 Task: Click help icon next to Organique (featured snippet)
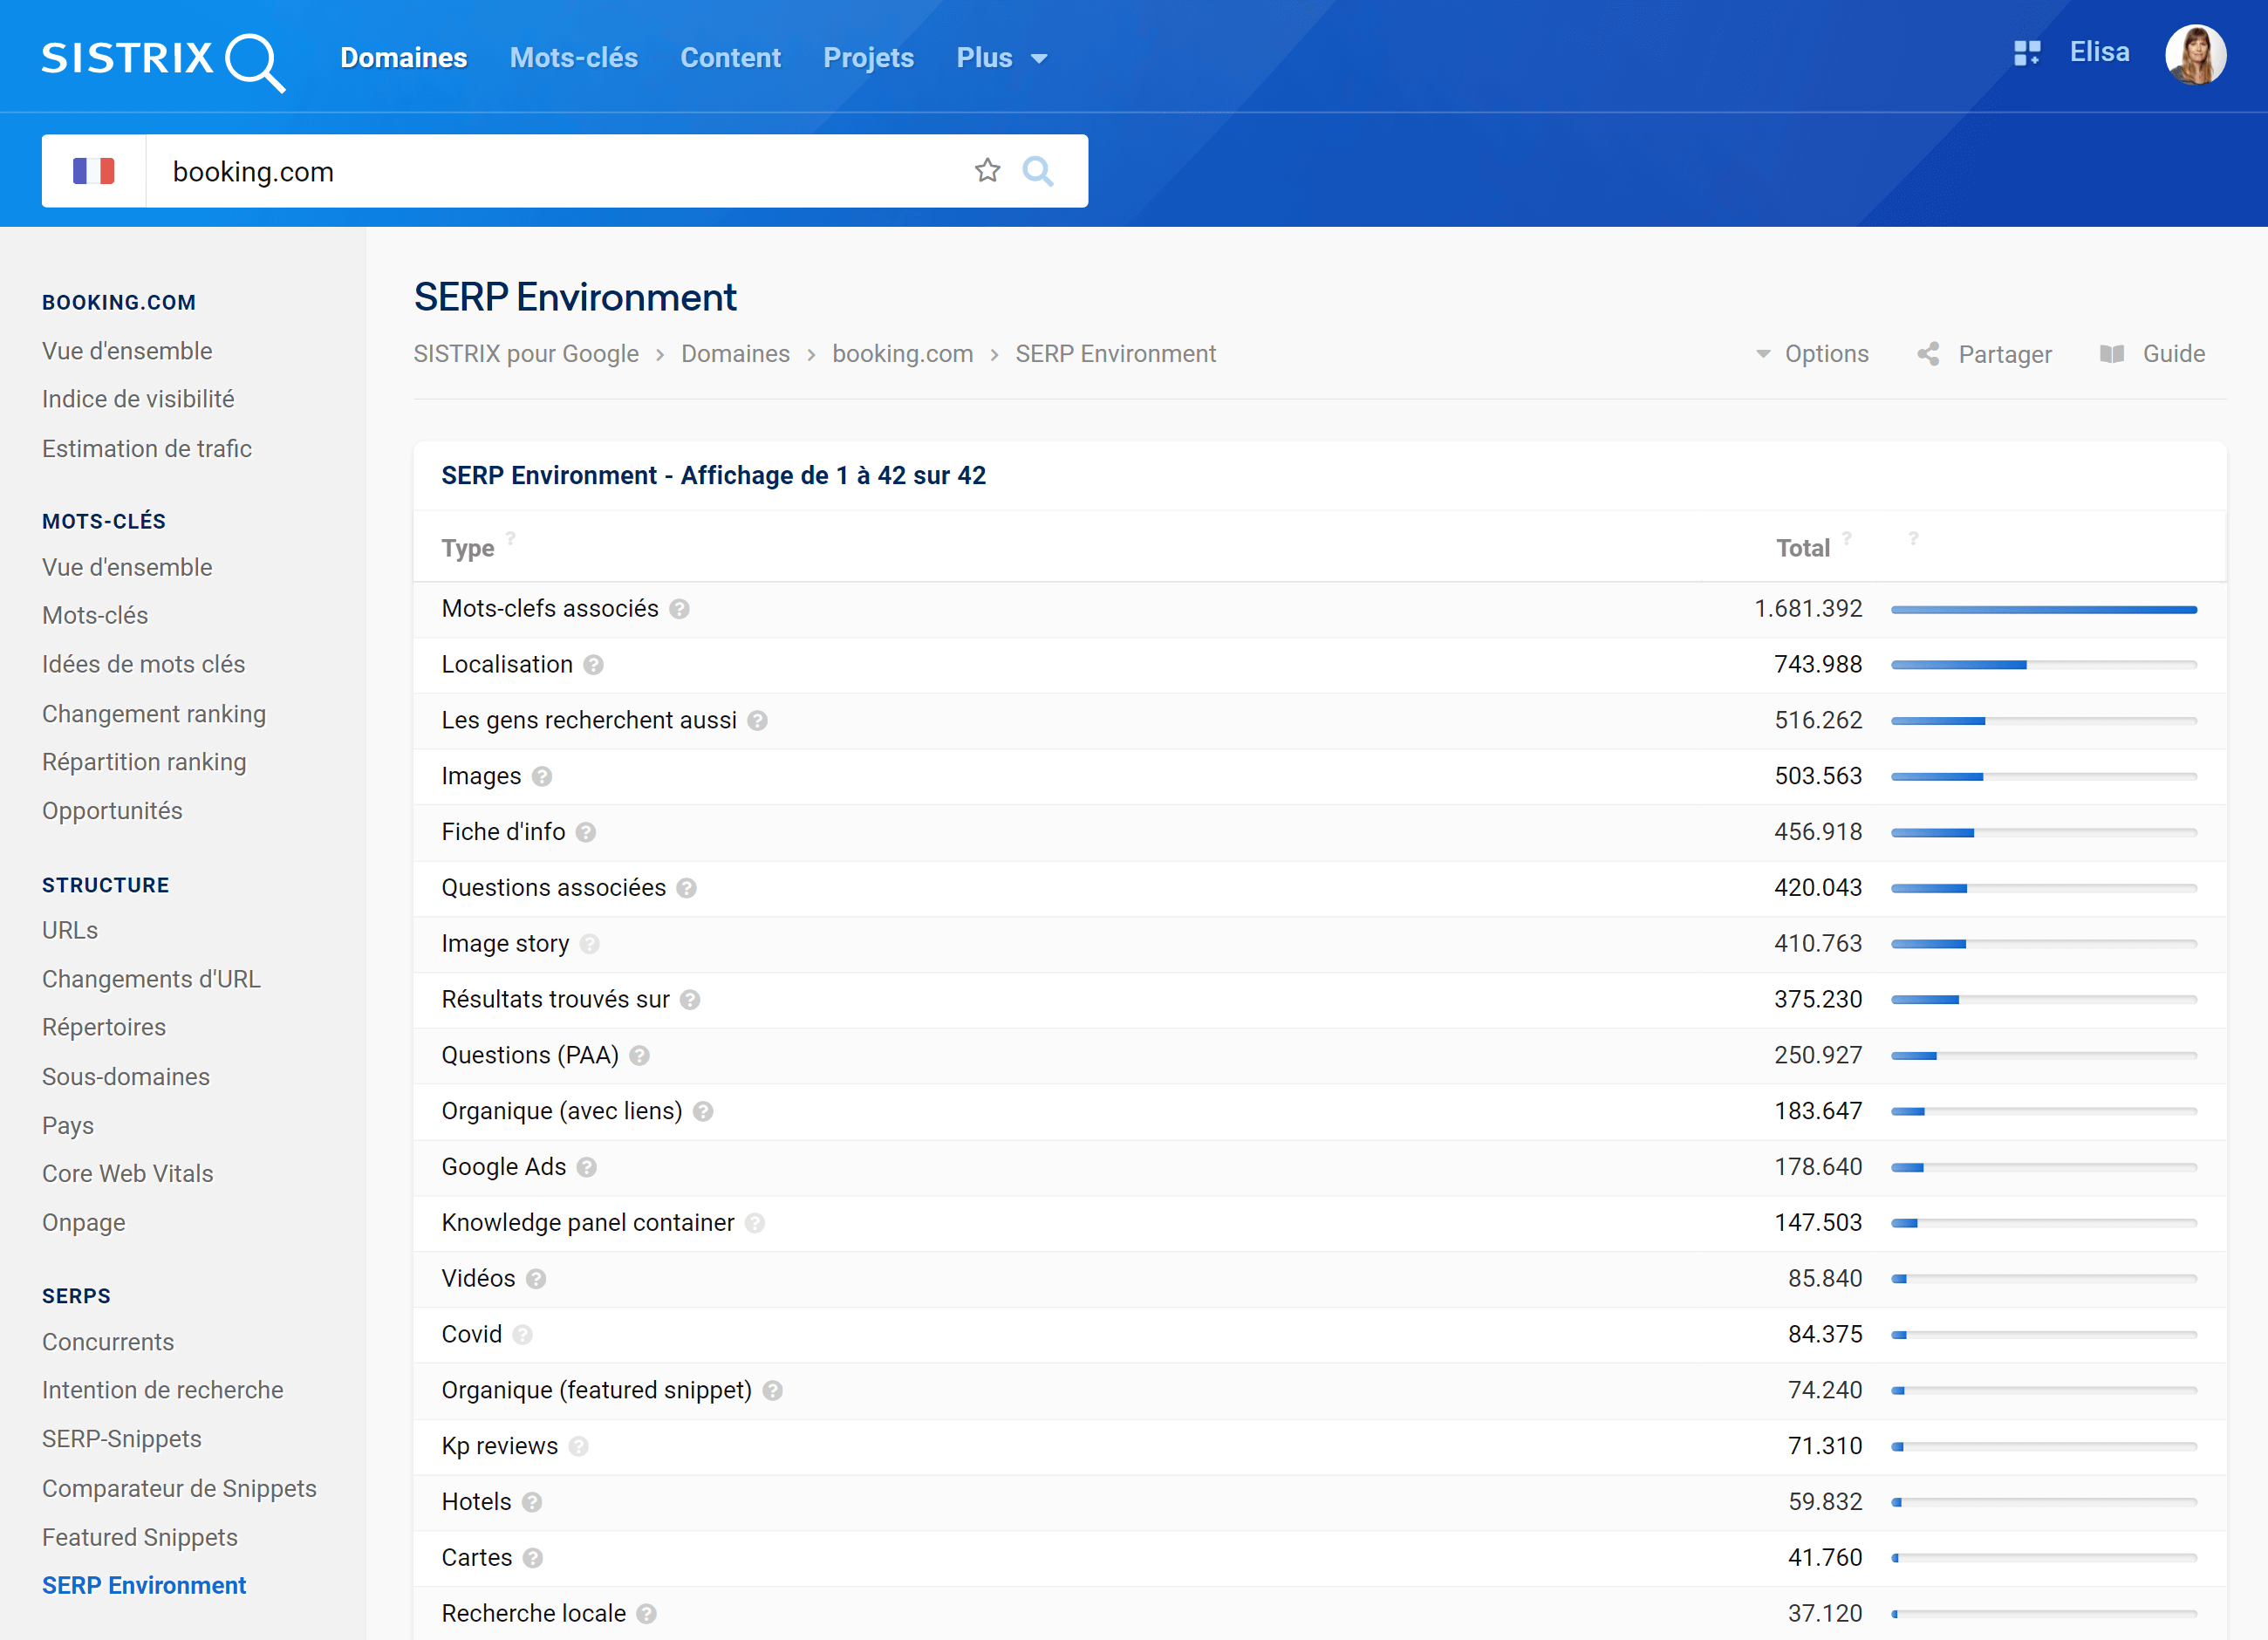(773, 1391)
